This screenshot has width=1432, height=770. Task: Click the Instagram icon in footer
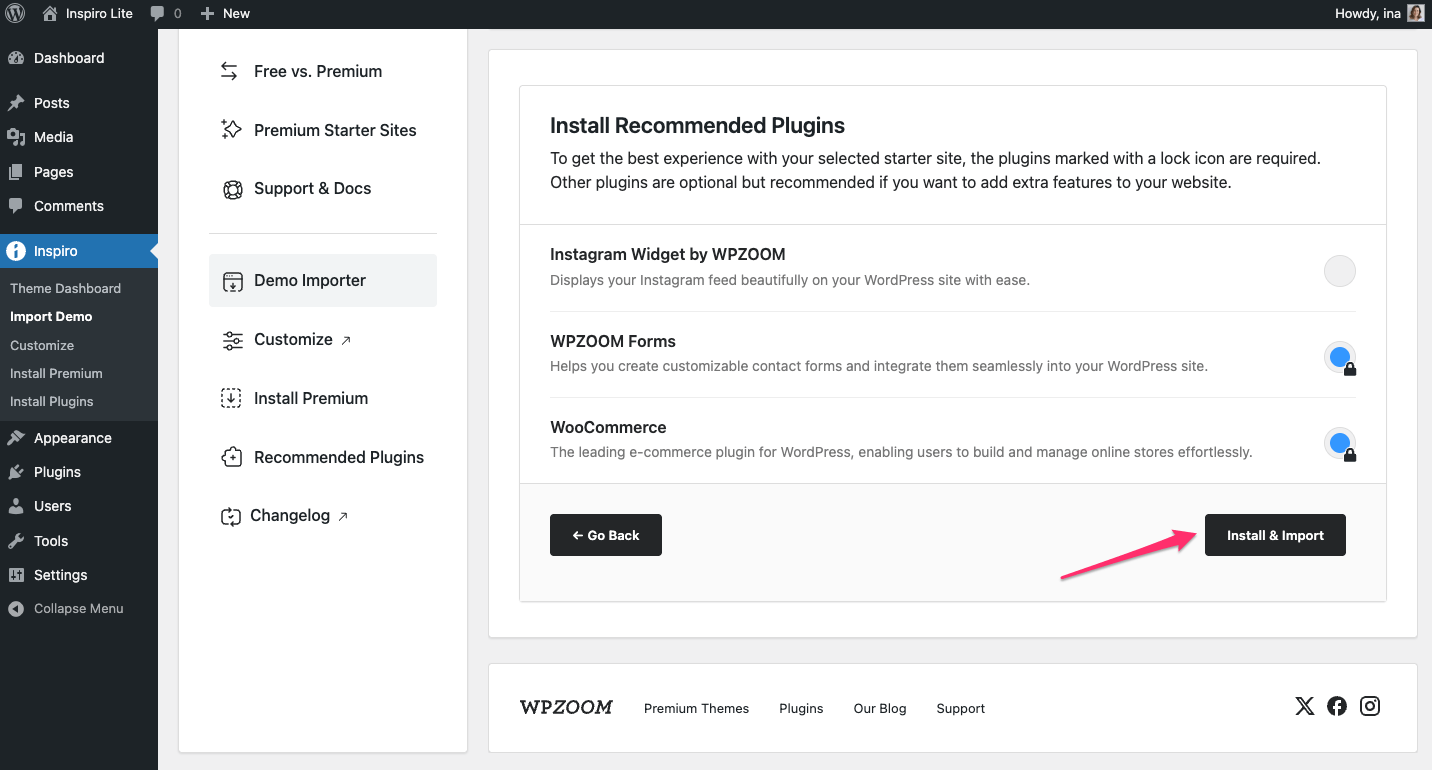(x=1370, y=706)
